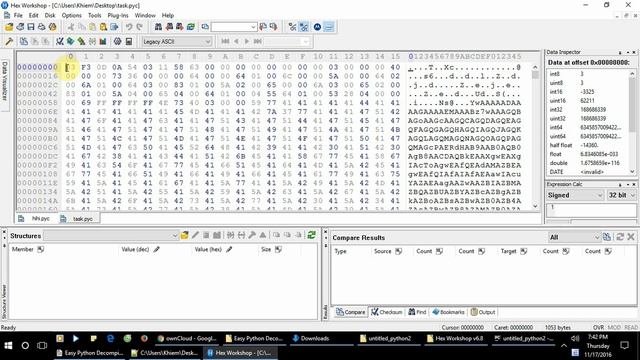640x360 pixels.
Task: Click the hex editor vertical scrollbar down arrow
Action: click(536, 206)
